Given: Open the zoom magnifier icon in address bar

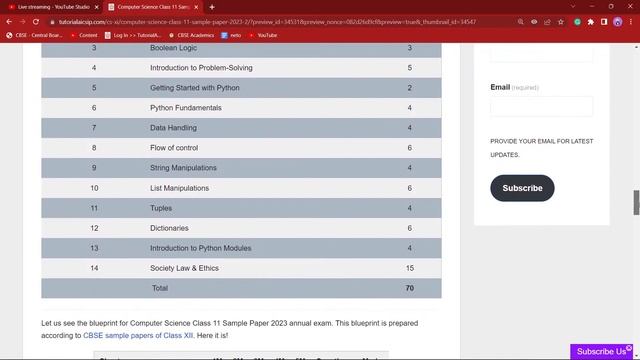Looking at the screenshot, I should point(520,22).
